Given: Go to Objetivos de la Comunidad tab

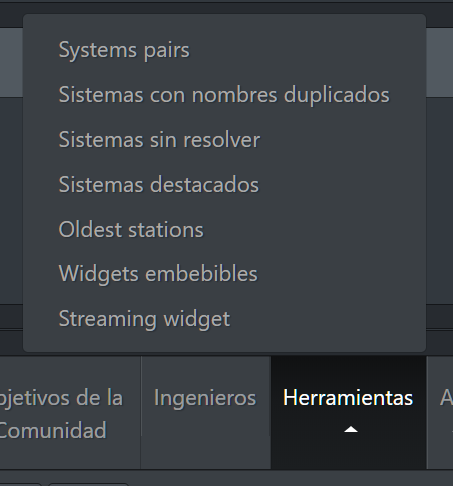Looking at the screenshot, I should [68, 412].
